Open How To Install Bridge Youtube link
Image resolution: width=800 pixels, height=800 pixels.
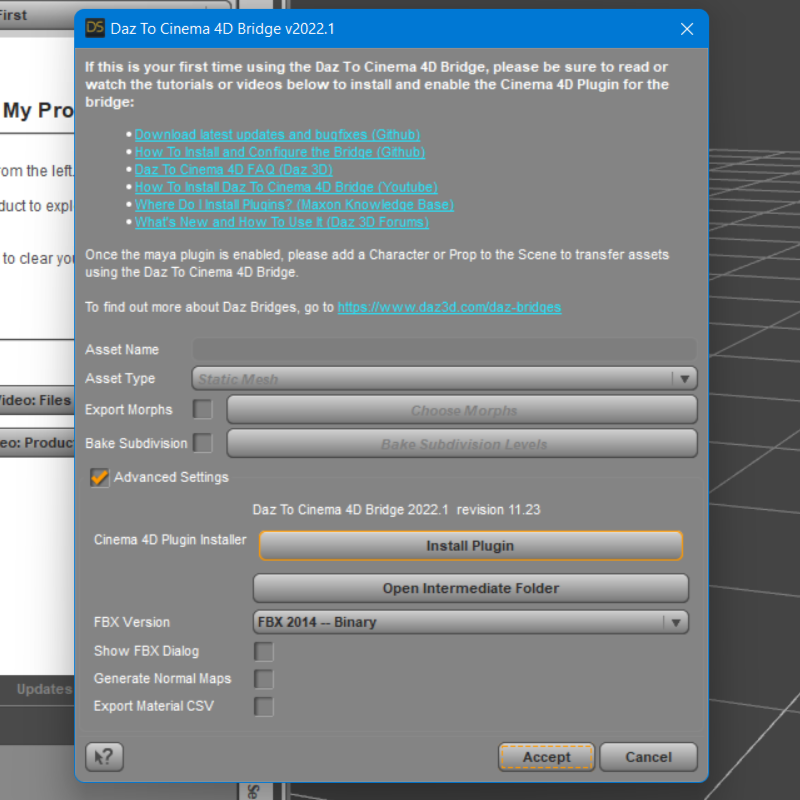click(x=286, y=187)
